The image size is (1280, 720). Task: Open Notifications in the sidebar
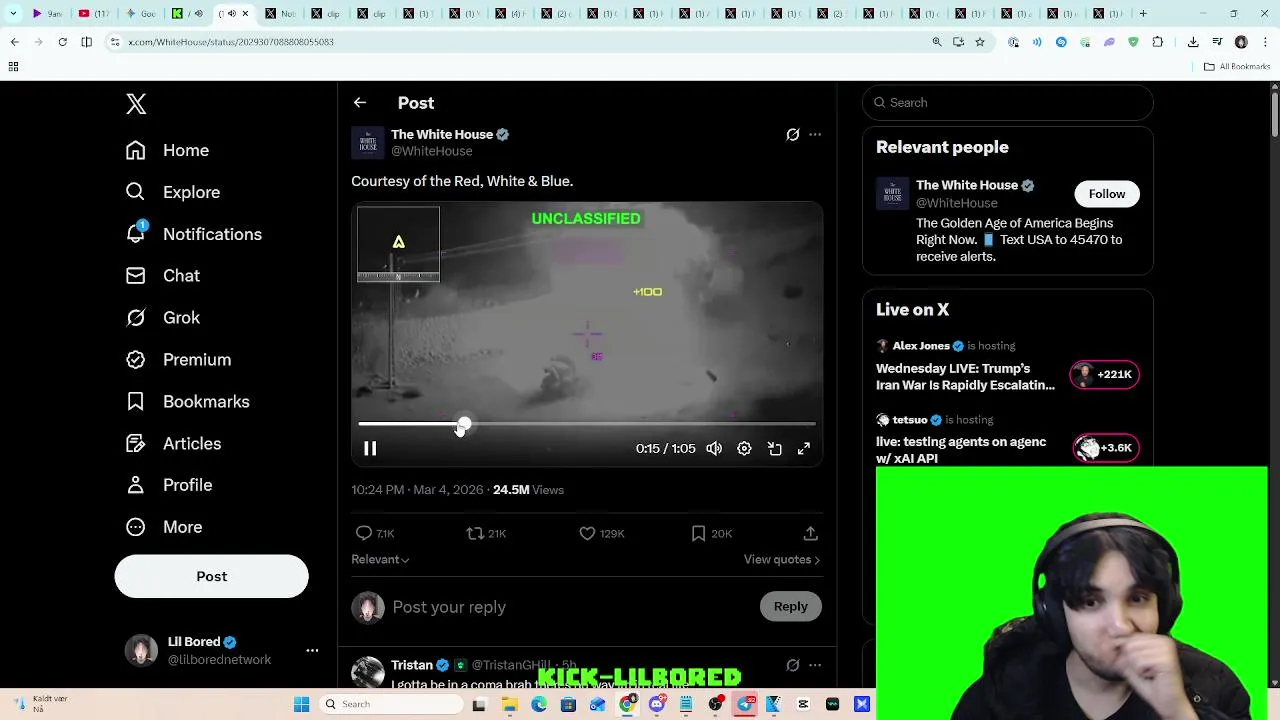[194, 234]
